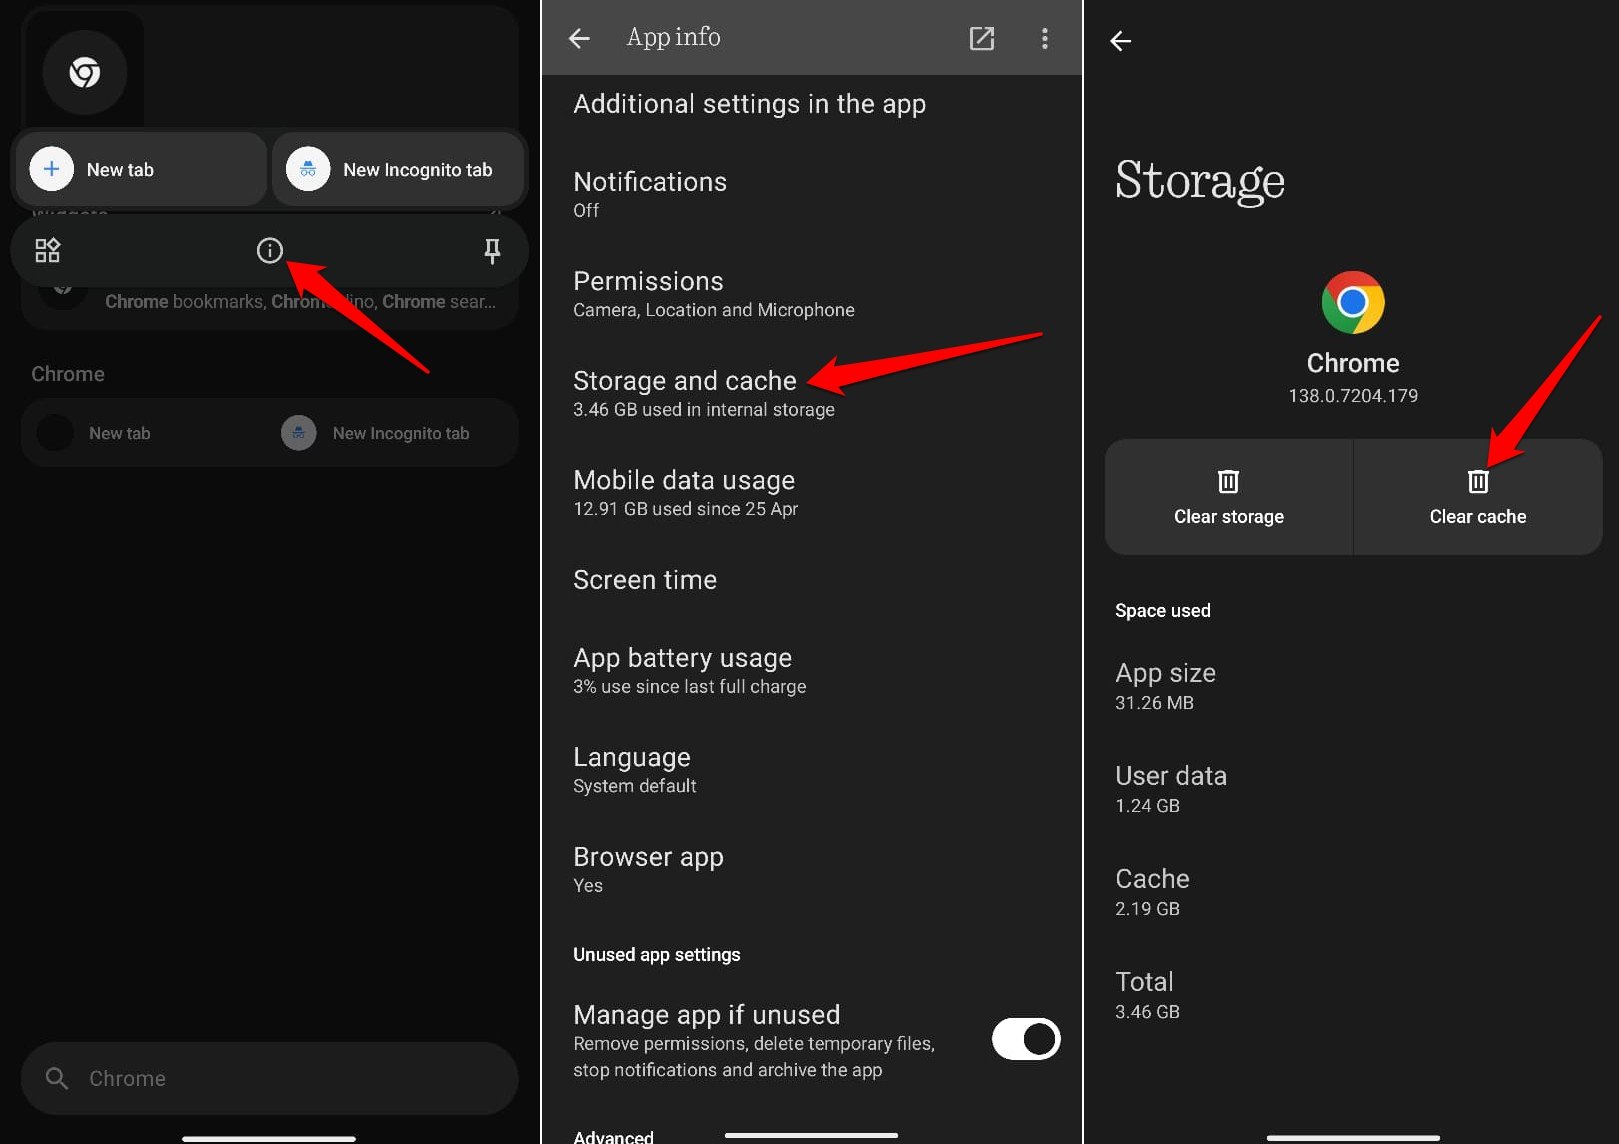
Task: Open the App info three-dot menu
Action: click(x=1044, y=38)
